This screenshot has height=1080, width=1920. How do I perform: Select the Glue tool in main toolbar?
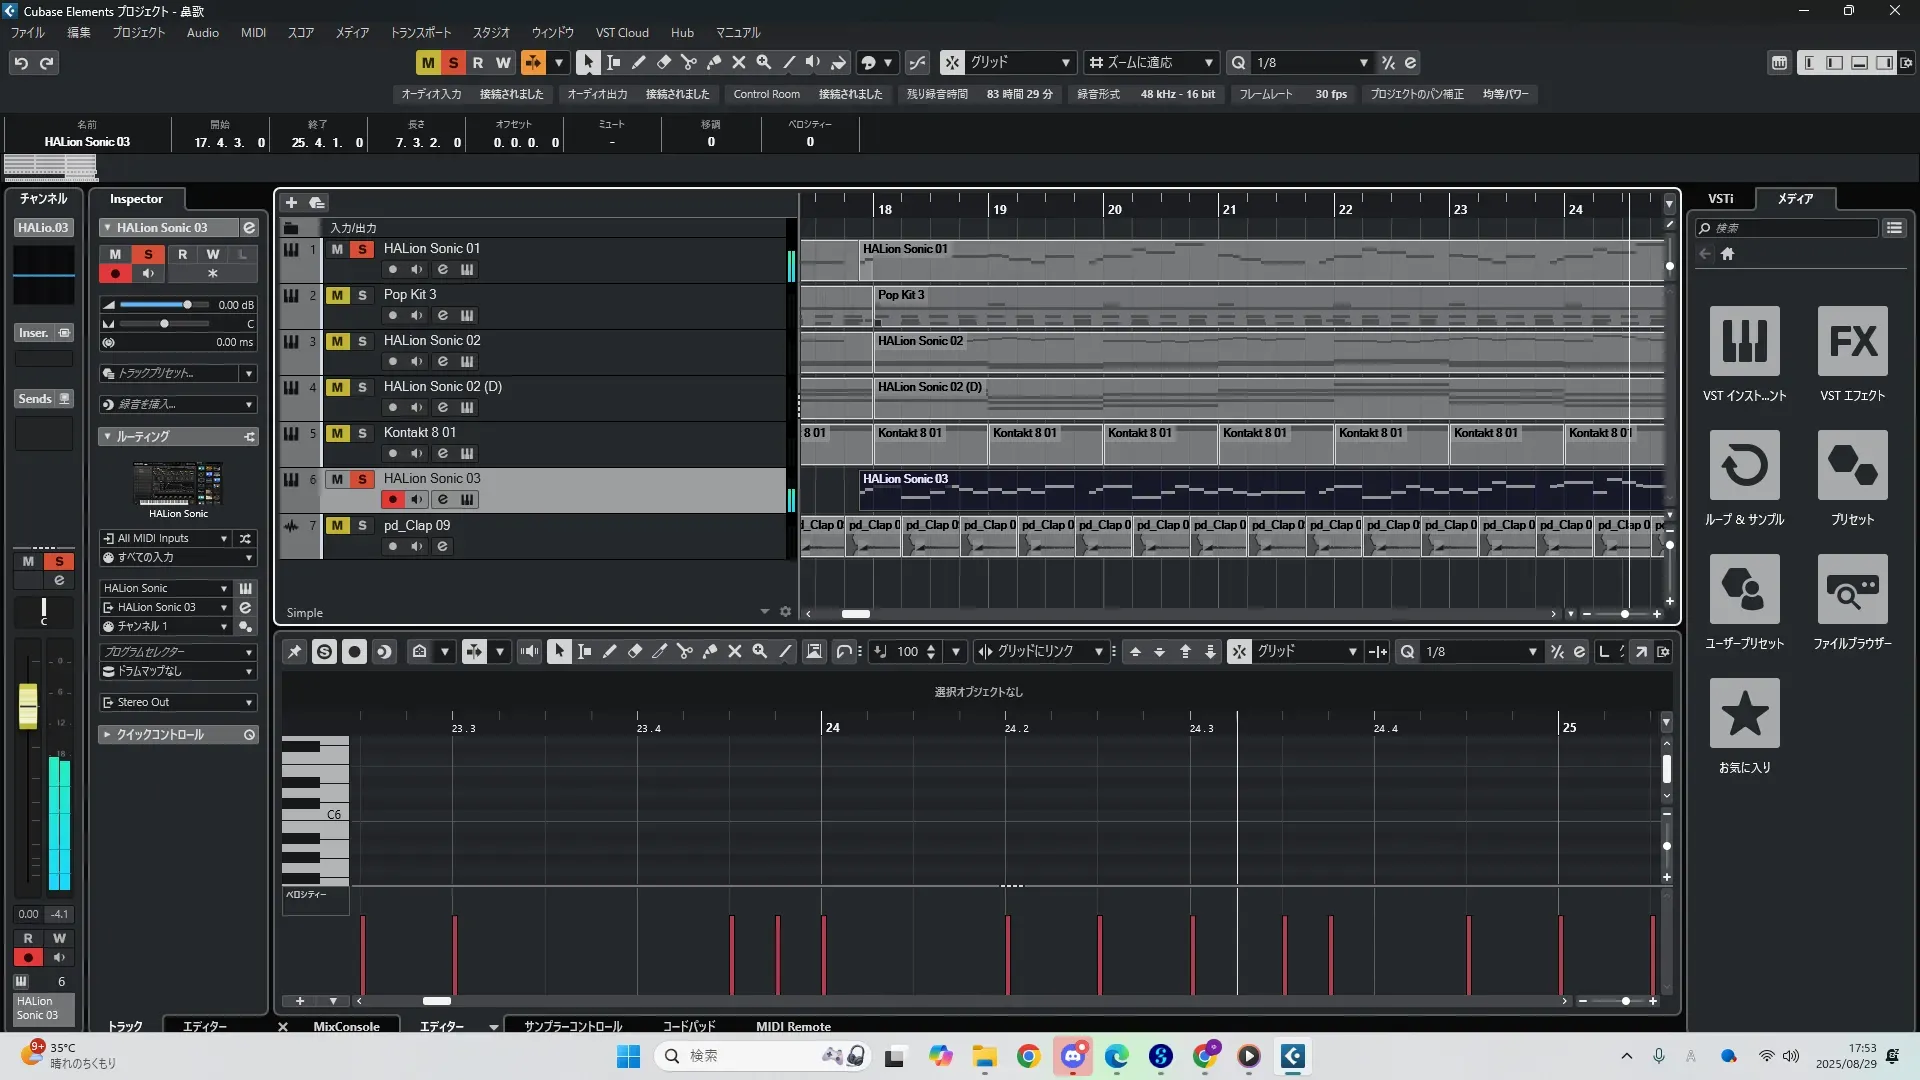click(714, 62)
